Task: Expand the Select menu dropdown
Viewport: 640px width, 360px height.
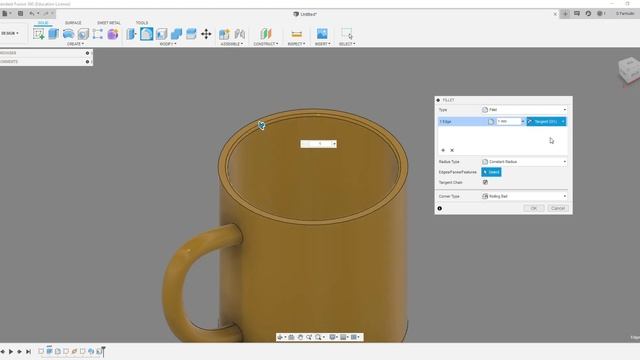Action: pyautogui.click(x=347, y=44)
